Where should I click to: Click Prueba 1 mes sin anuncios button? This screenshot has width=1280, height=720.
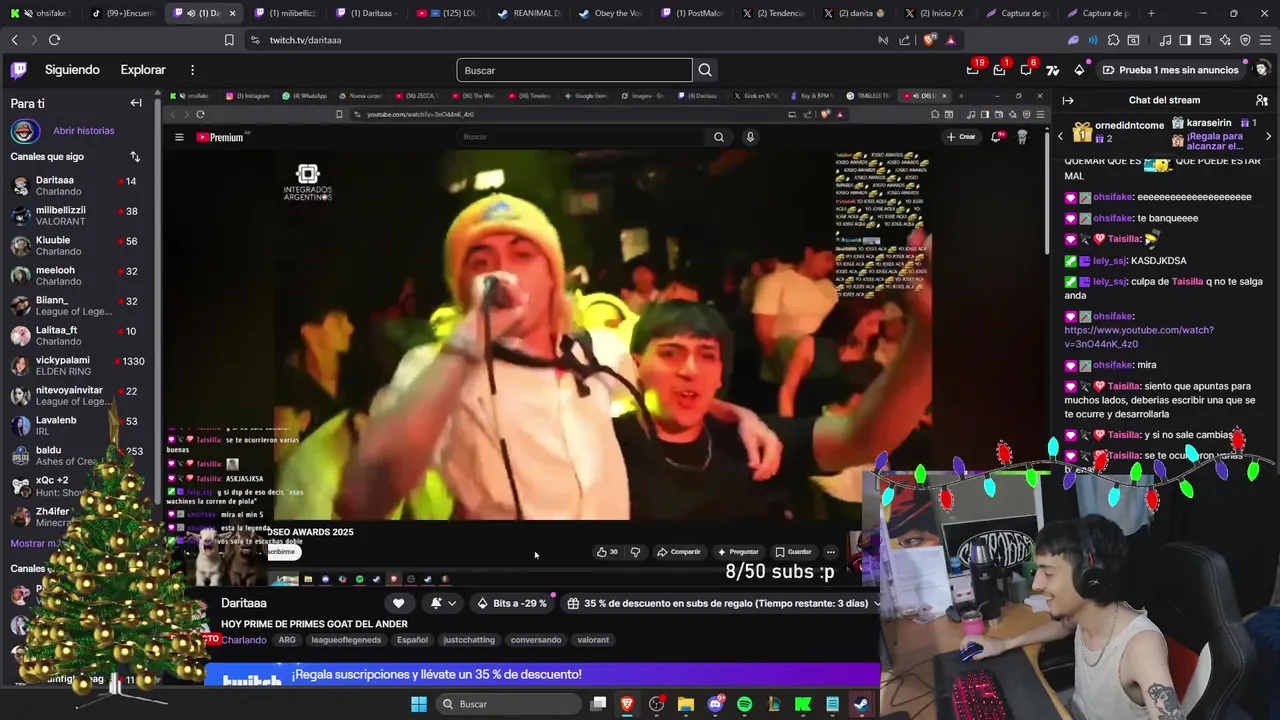click(x=1170, y=70)
